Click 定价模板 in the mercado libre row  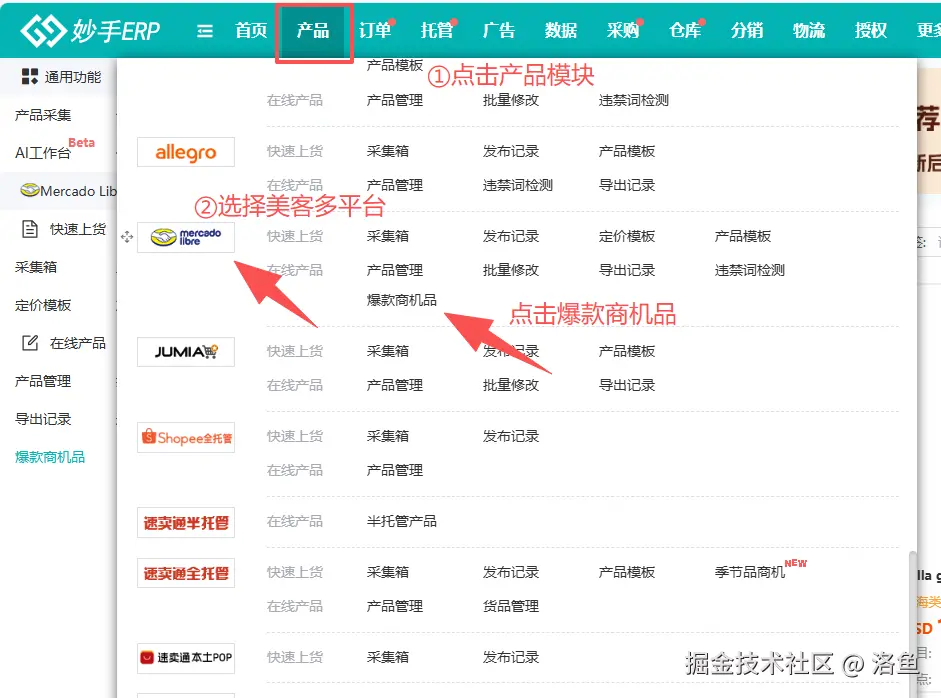(x=627, y=236)
